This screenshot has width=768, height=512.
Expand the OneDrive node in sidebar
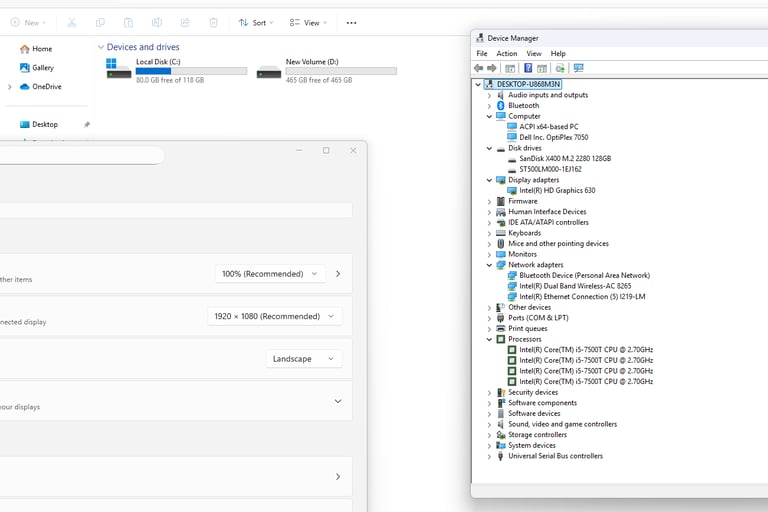tap(10, 87)
